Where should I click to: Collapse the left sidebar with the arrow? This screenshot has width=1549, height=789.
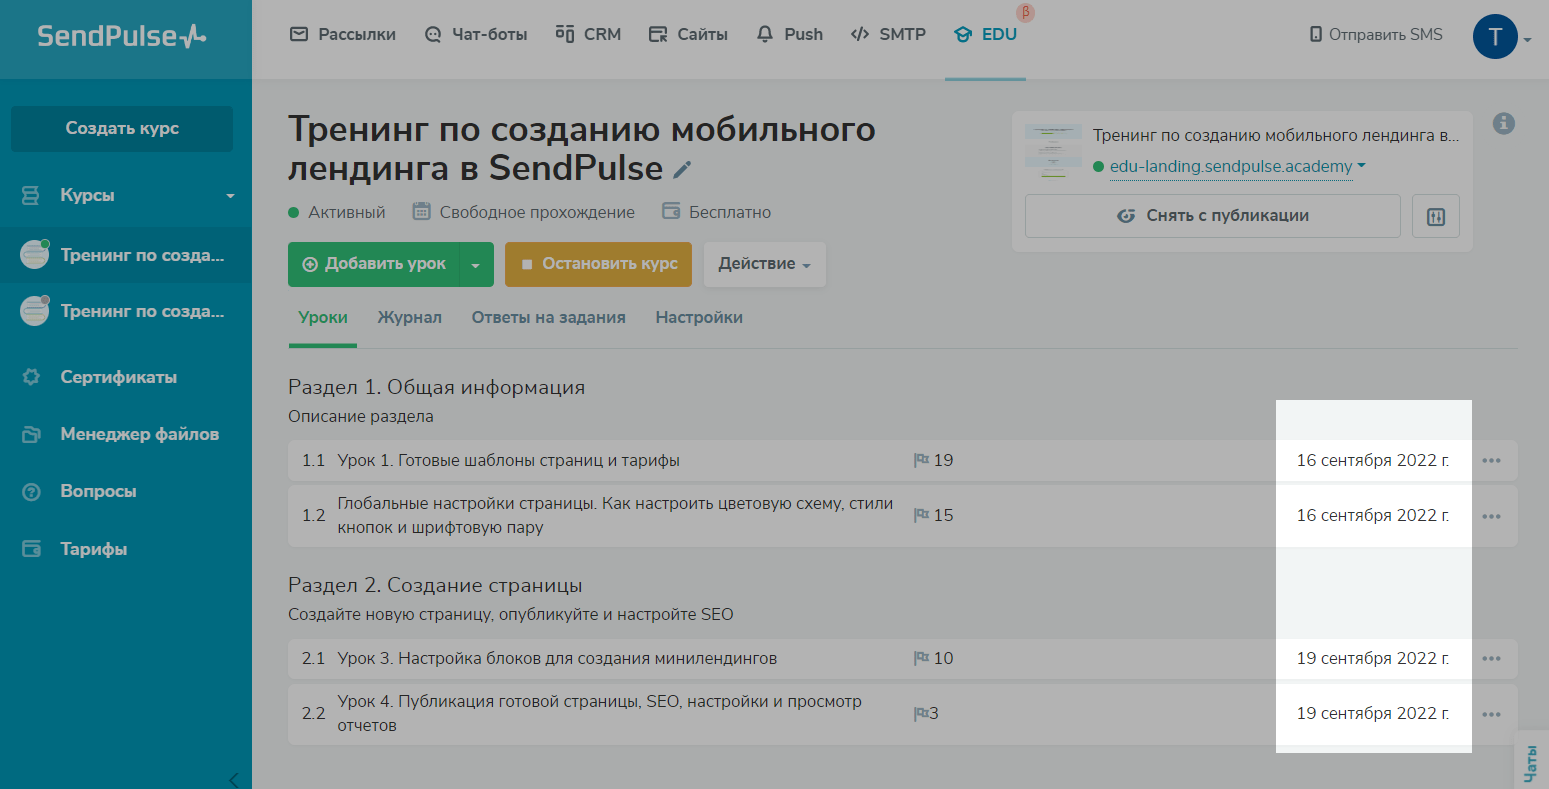tap(233, 779)
